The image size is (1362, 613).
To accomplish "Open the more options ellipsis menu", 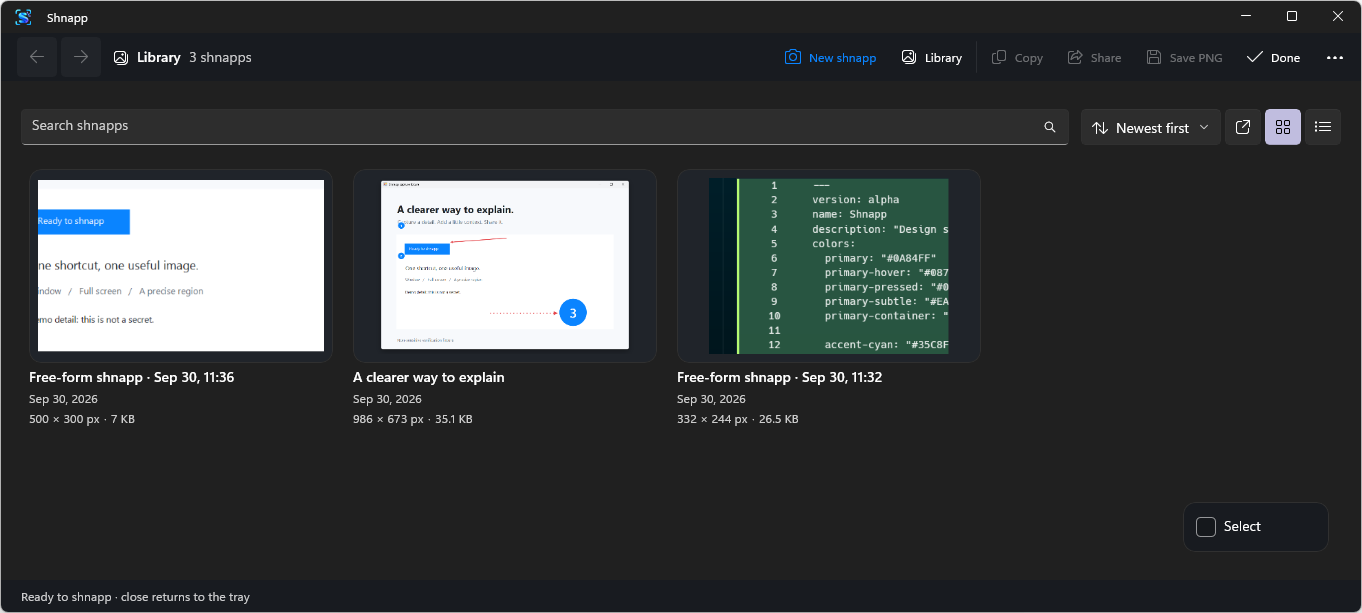I will click(1335, 58).
